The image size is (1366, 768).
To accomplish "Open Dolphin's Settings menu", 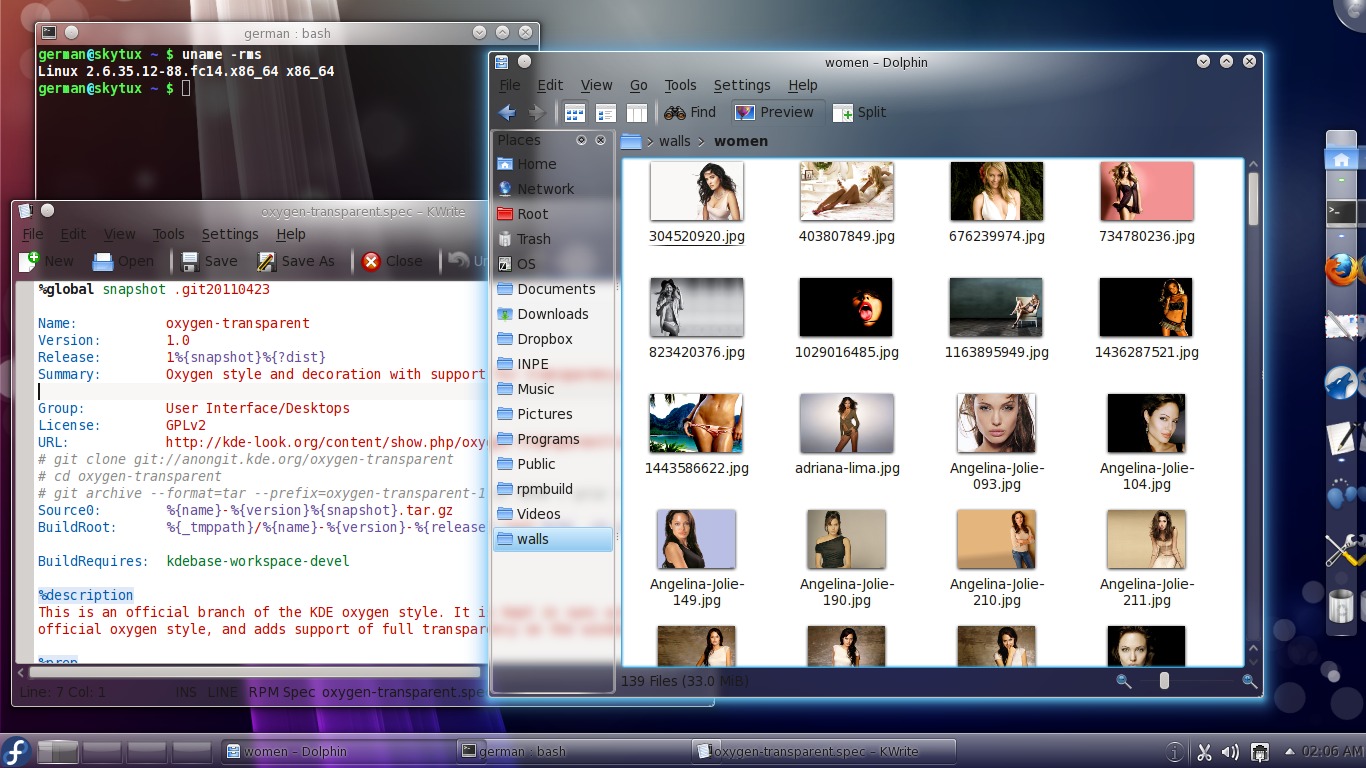I will [x=742, y=85].
